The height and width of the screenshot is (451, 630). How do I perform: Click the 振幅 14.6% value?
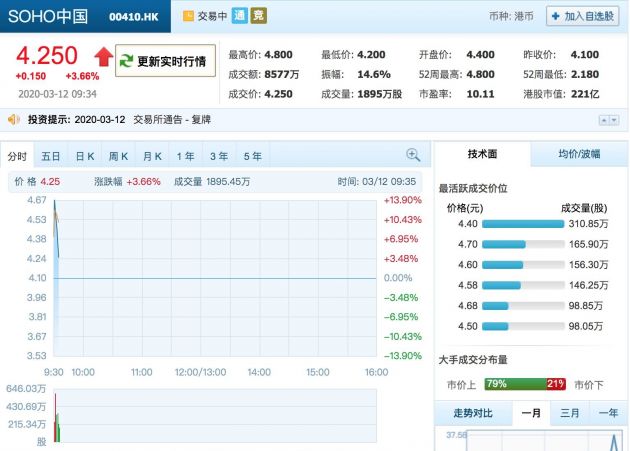tap(374, 74)
